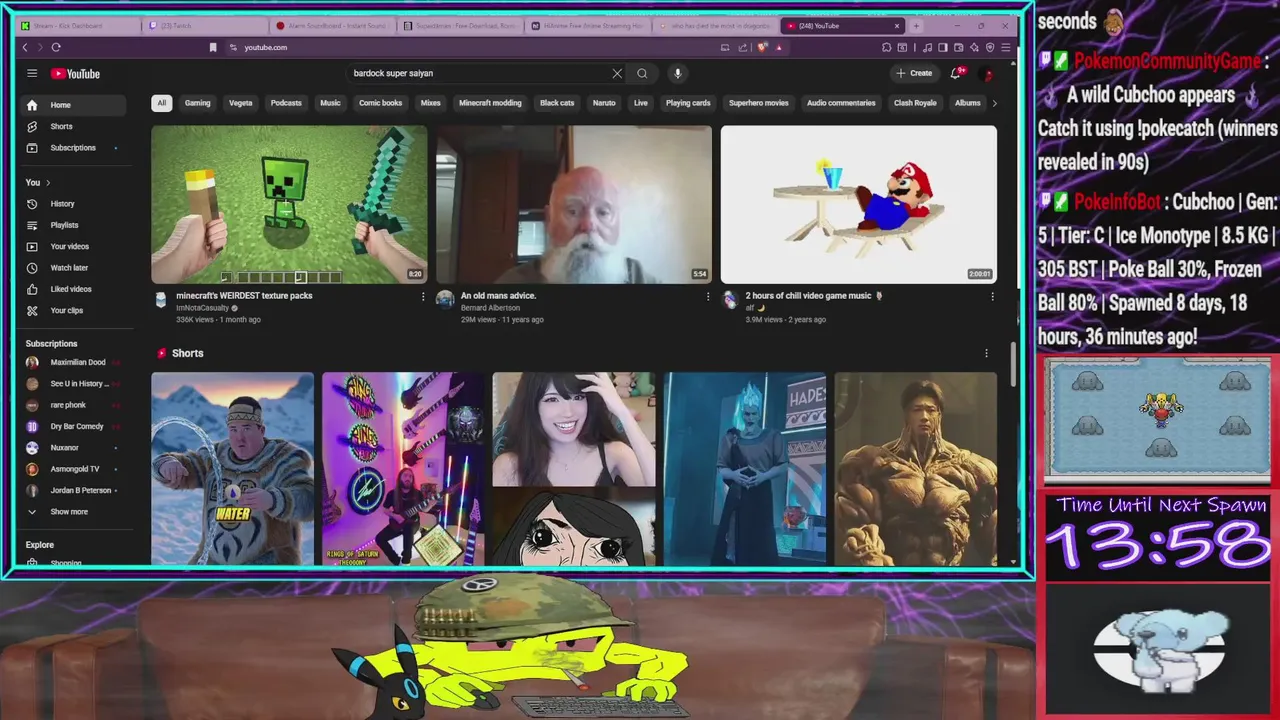
Task: Open the rare phonk subscription
Action: [x=75, y=405]
